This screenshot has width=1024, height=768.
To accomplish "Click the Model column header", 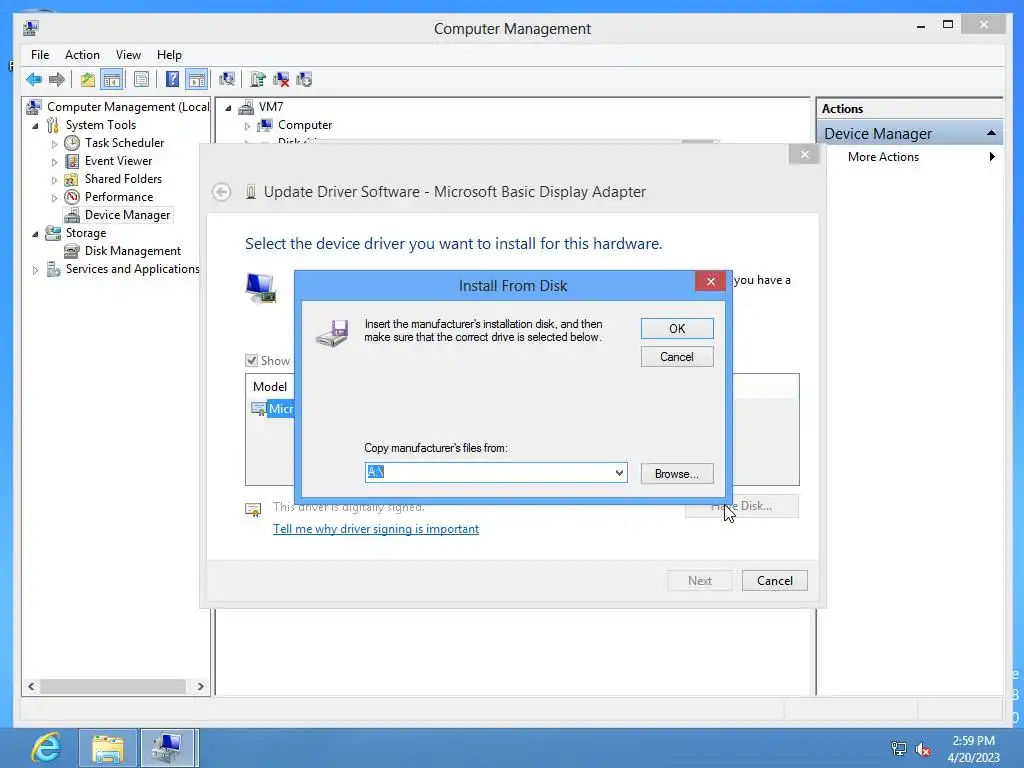I will pos(270,387).
